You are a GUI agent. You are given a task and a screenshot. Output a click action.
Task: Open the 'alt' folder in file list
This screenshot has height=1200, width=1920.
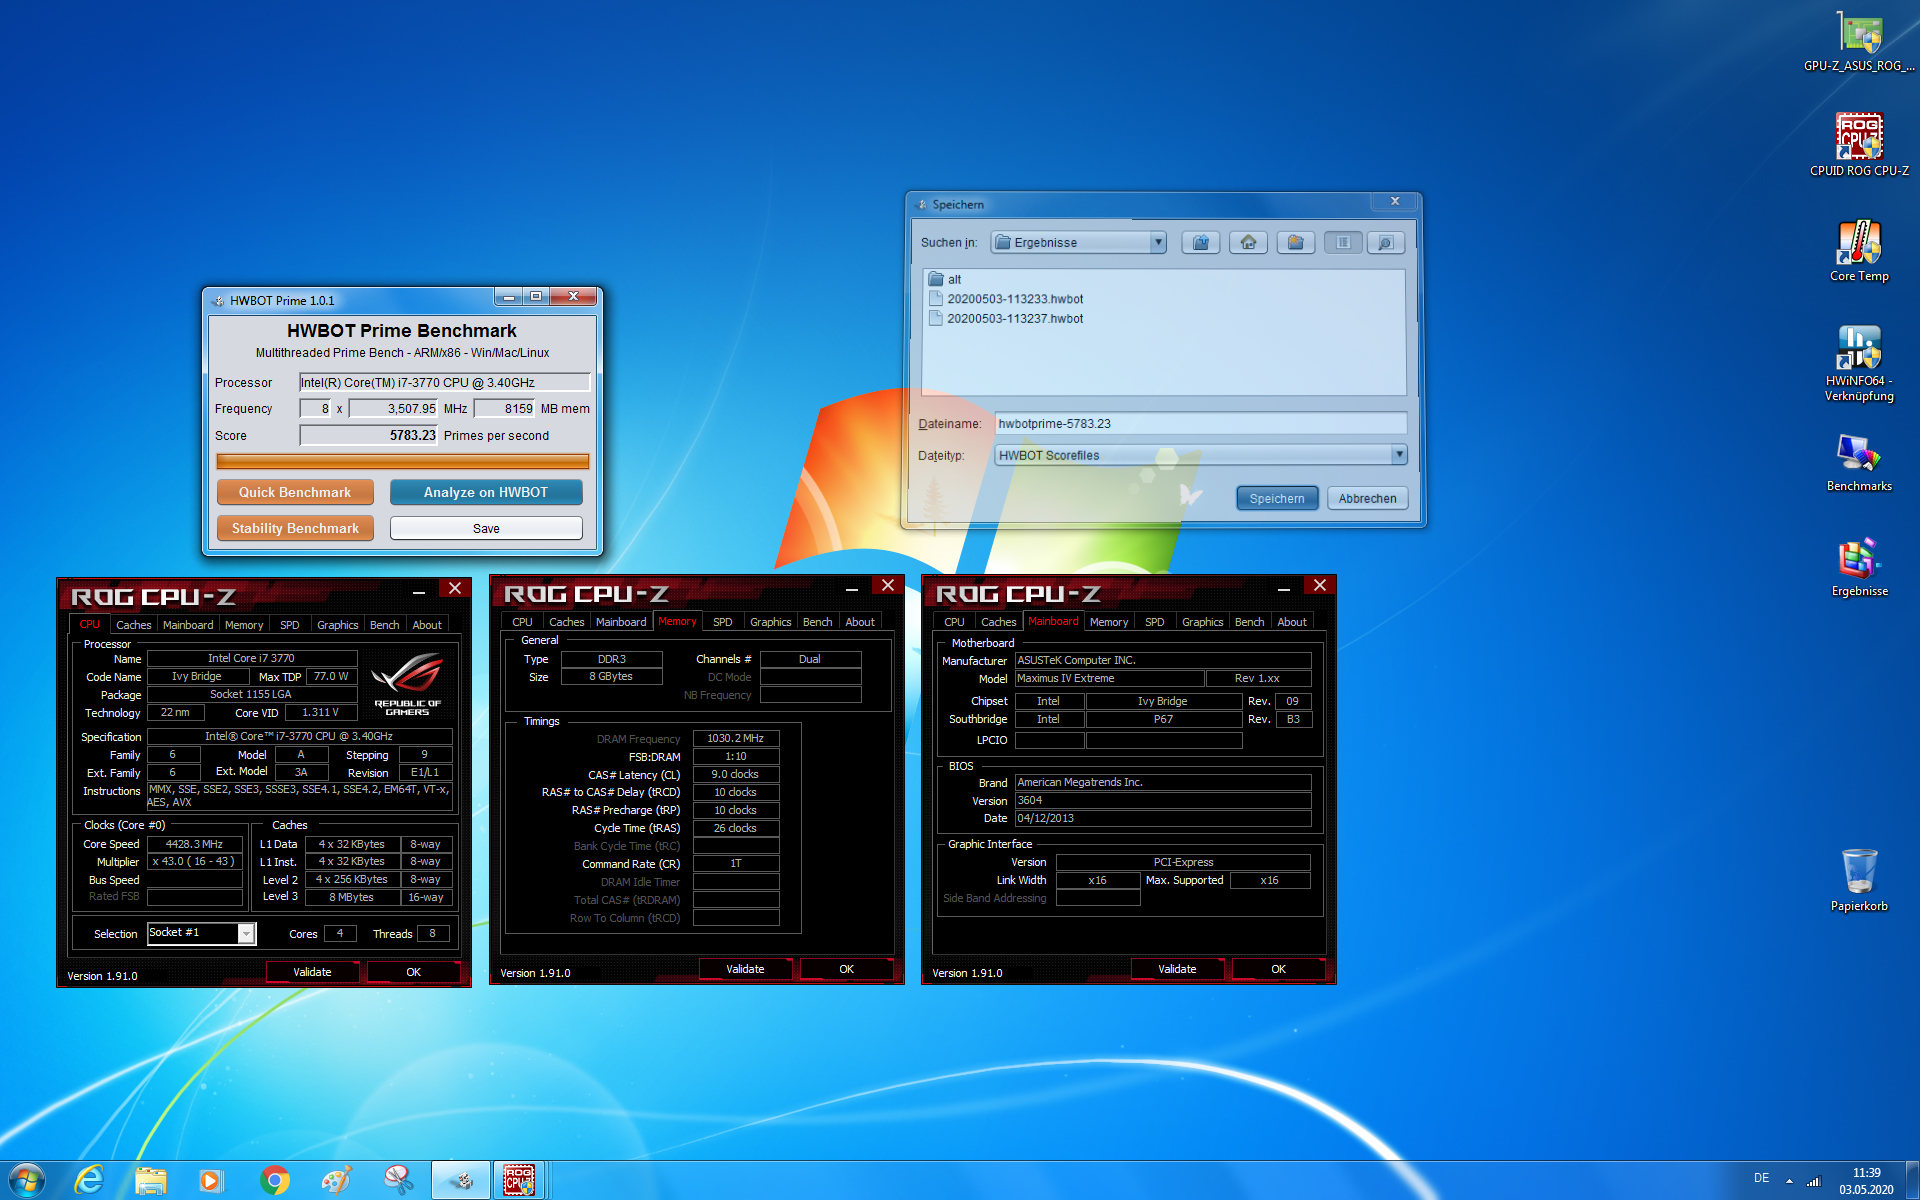[x=945, y=279]
